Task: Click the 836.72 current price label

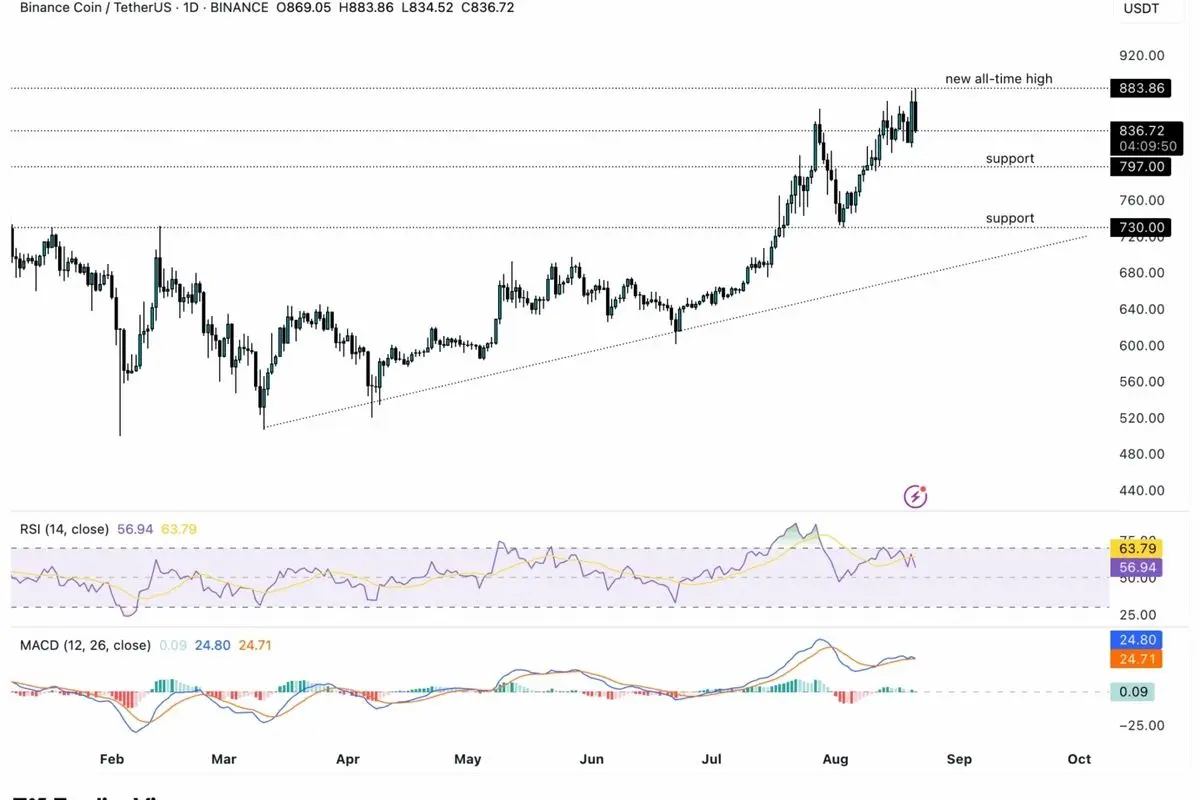Action: [1140, 130]
